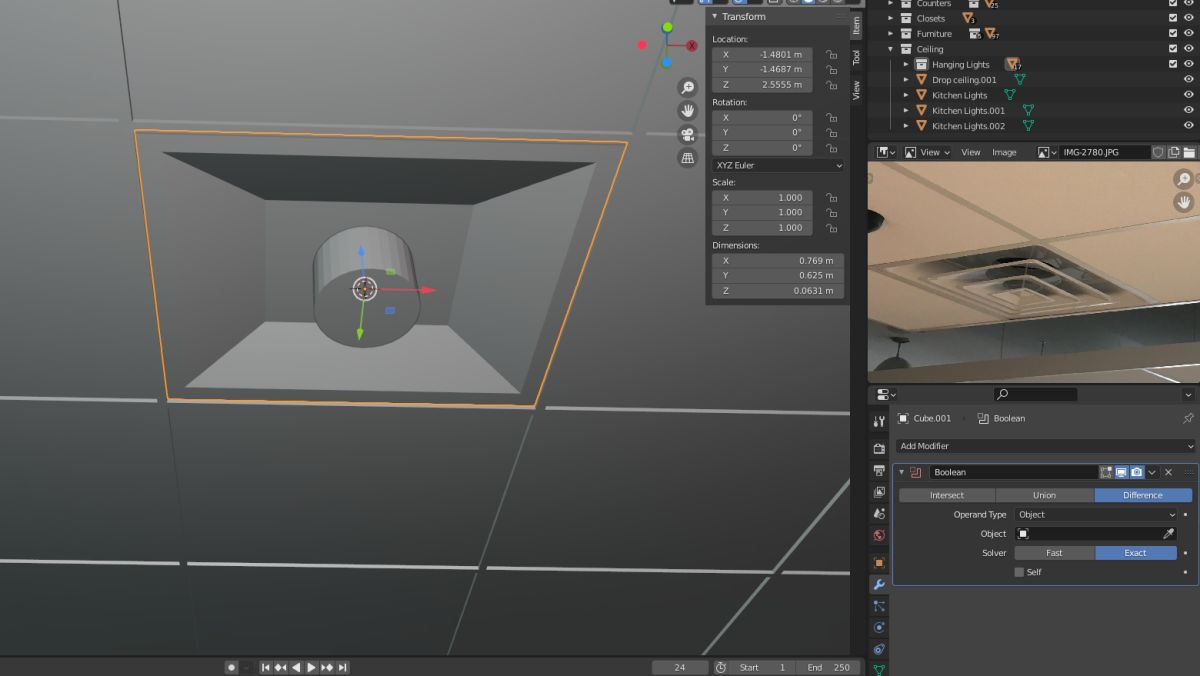The image size is (1200, 676).
Task: Open the View Layer properties tab icon
Action: pos(879,492)
